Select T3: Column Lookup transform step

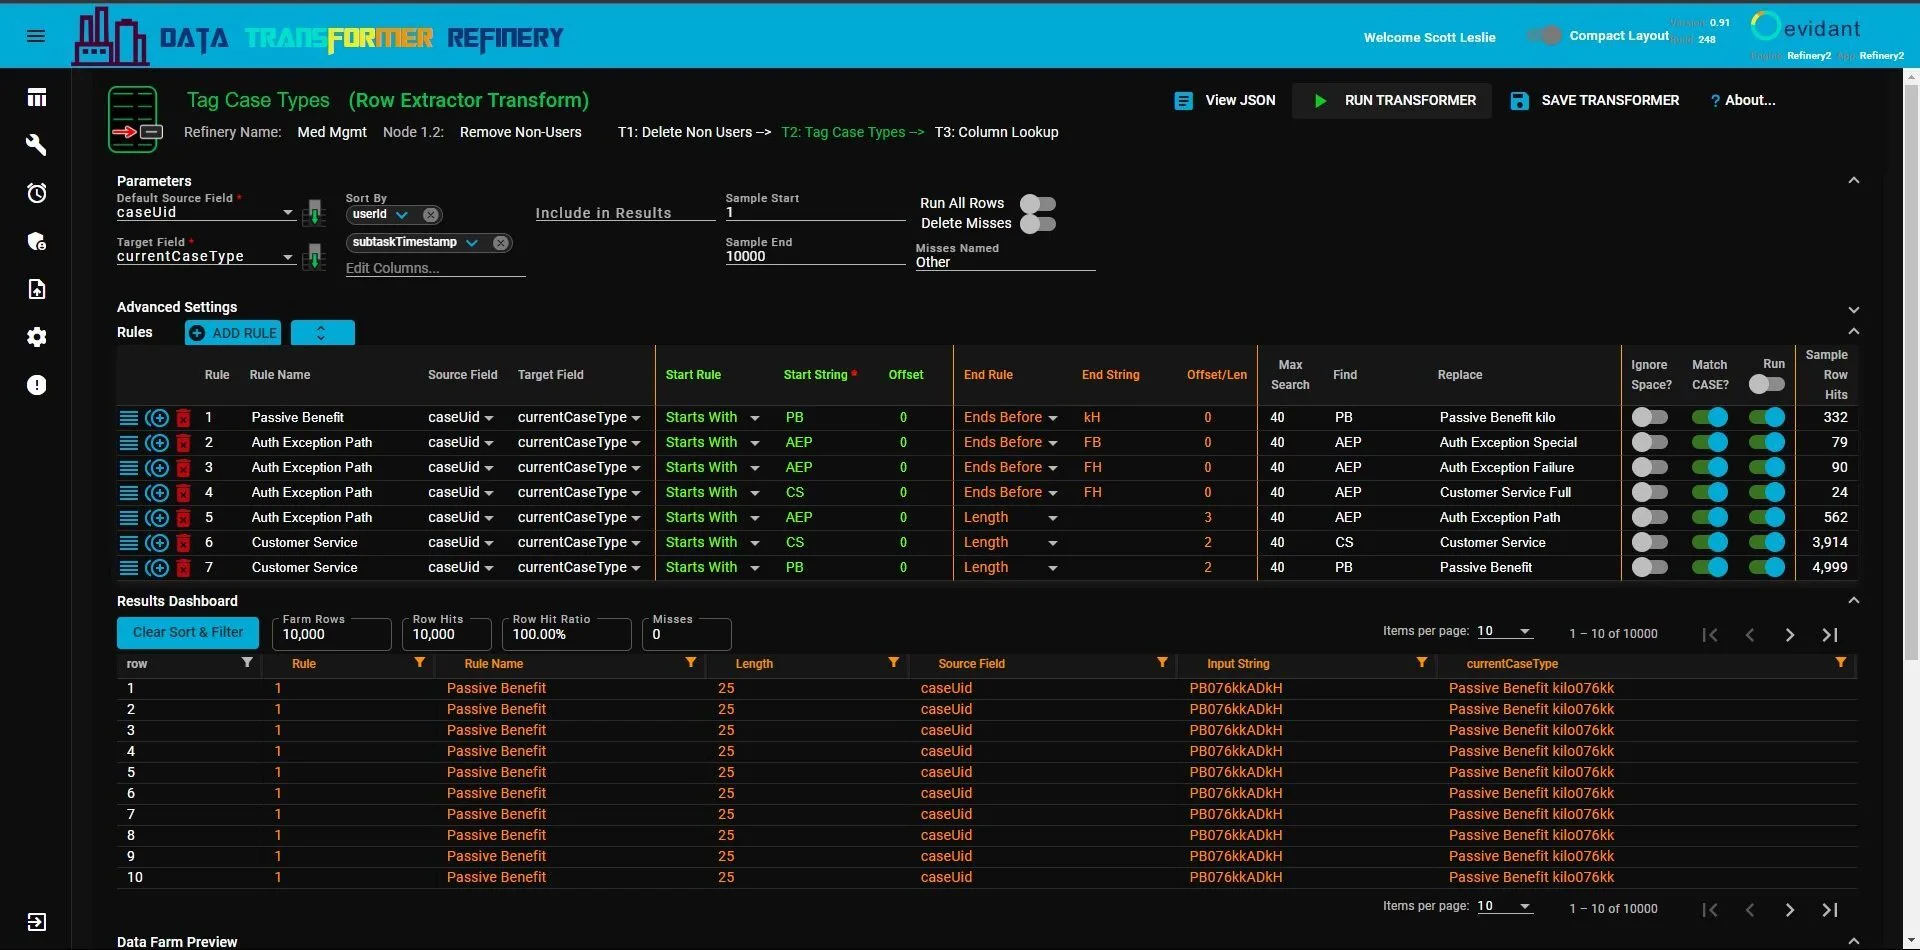(x=996, y=132)
